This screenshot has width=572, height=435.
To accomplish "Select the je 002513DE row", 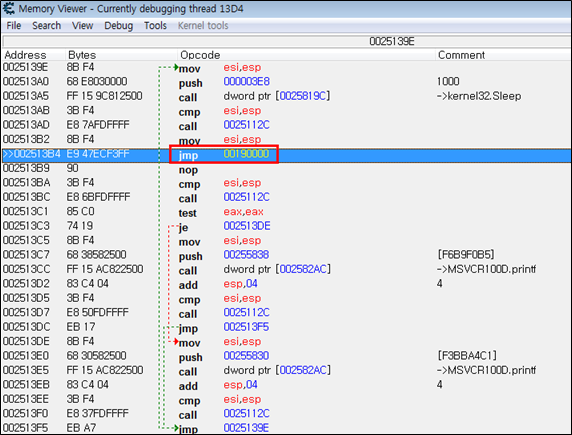I will (x=287, y=226).
